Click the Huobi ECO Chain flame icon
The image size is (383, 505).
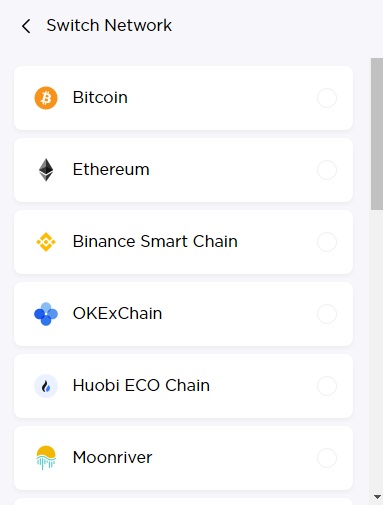[46, 386]
